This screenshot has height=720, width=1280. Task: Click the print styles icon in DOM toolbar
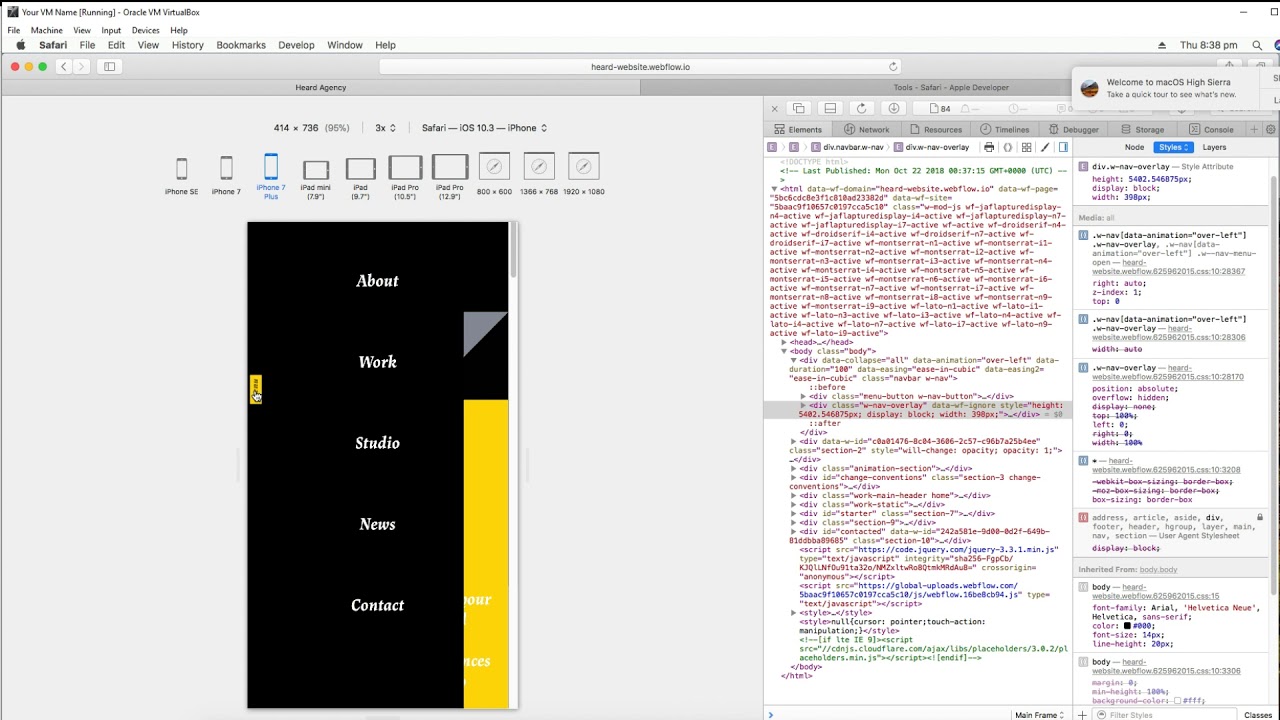coord(989,147)
